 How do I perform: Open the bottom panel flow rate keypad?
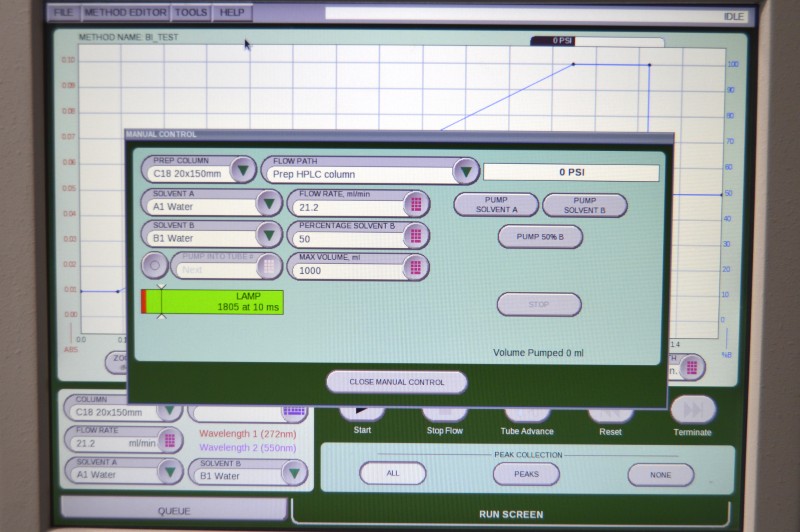click(168, 440)
